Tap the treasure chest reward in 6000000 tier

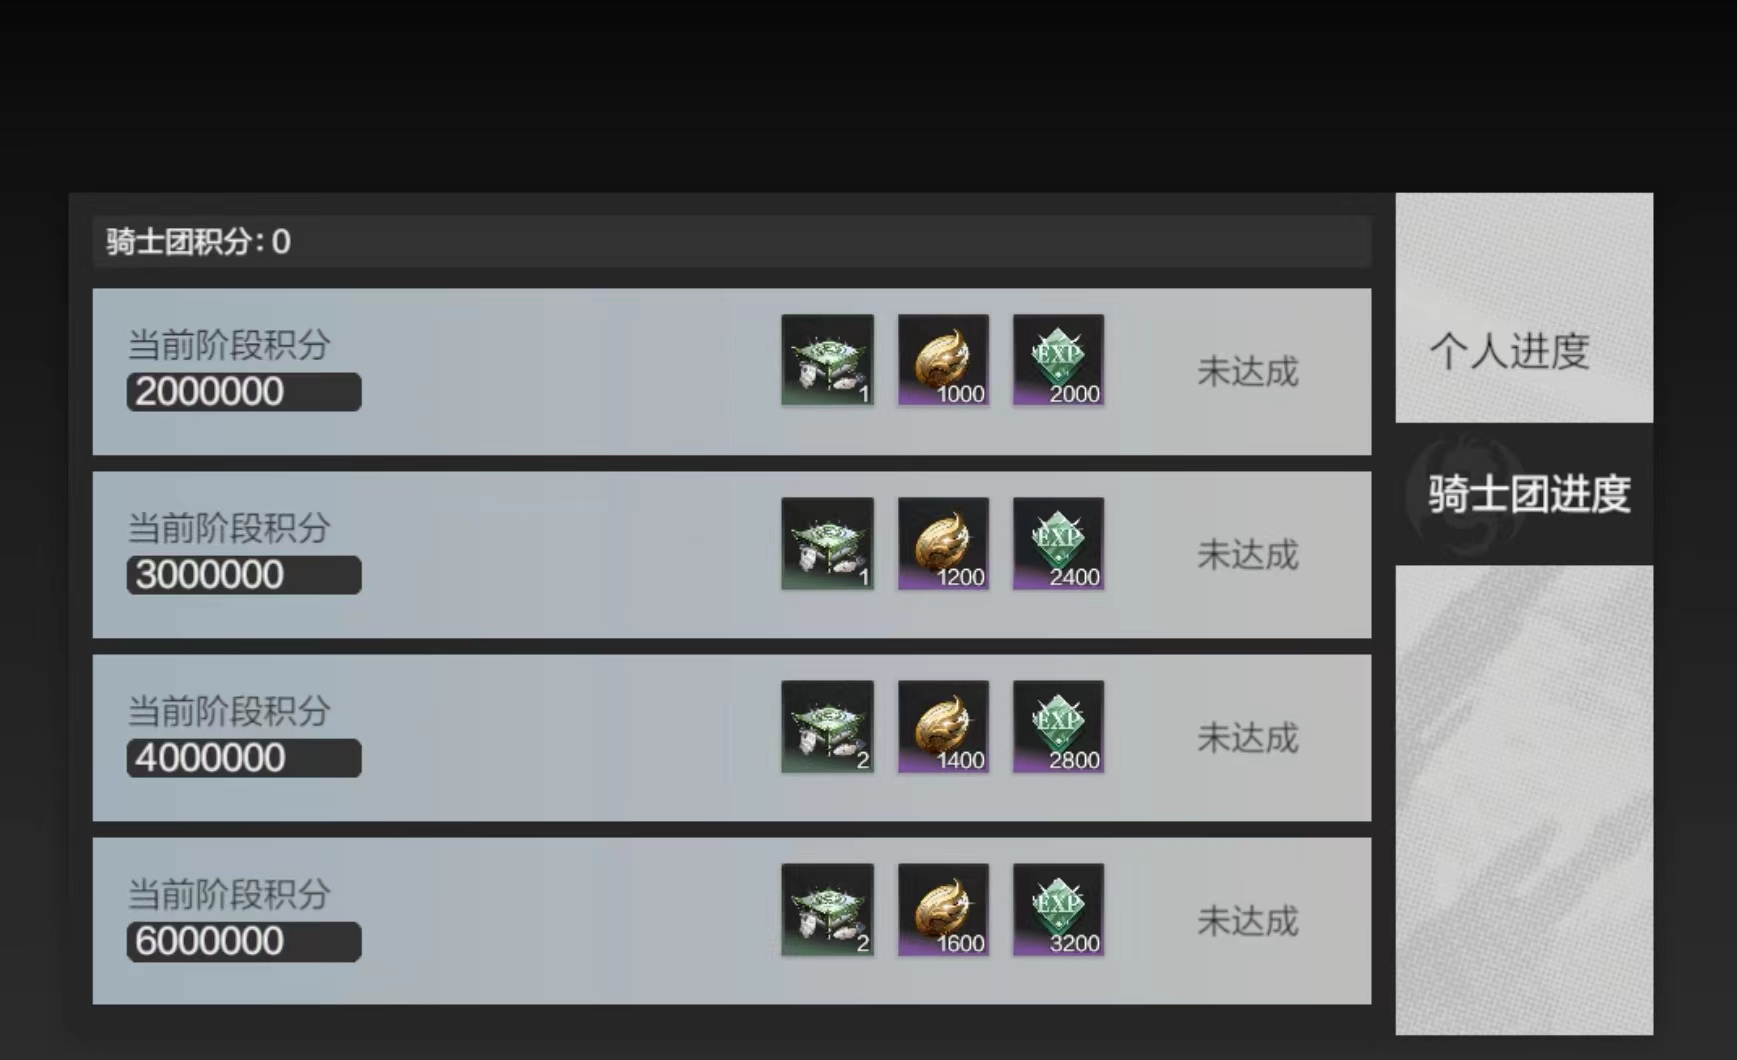pos(827,909)
